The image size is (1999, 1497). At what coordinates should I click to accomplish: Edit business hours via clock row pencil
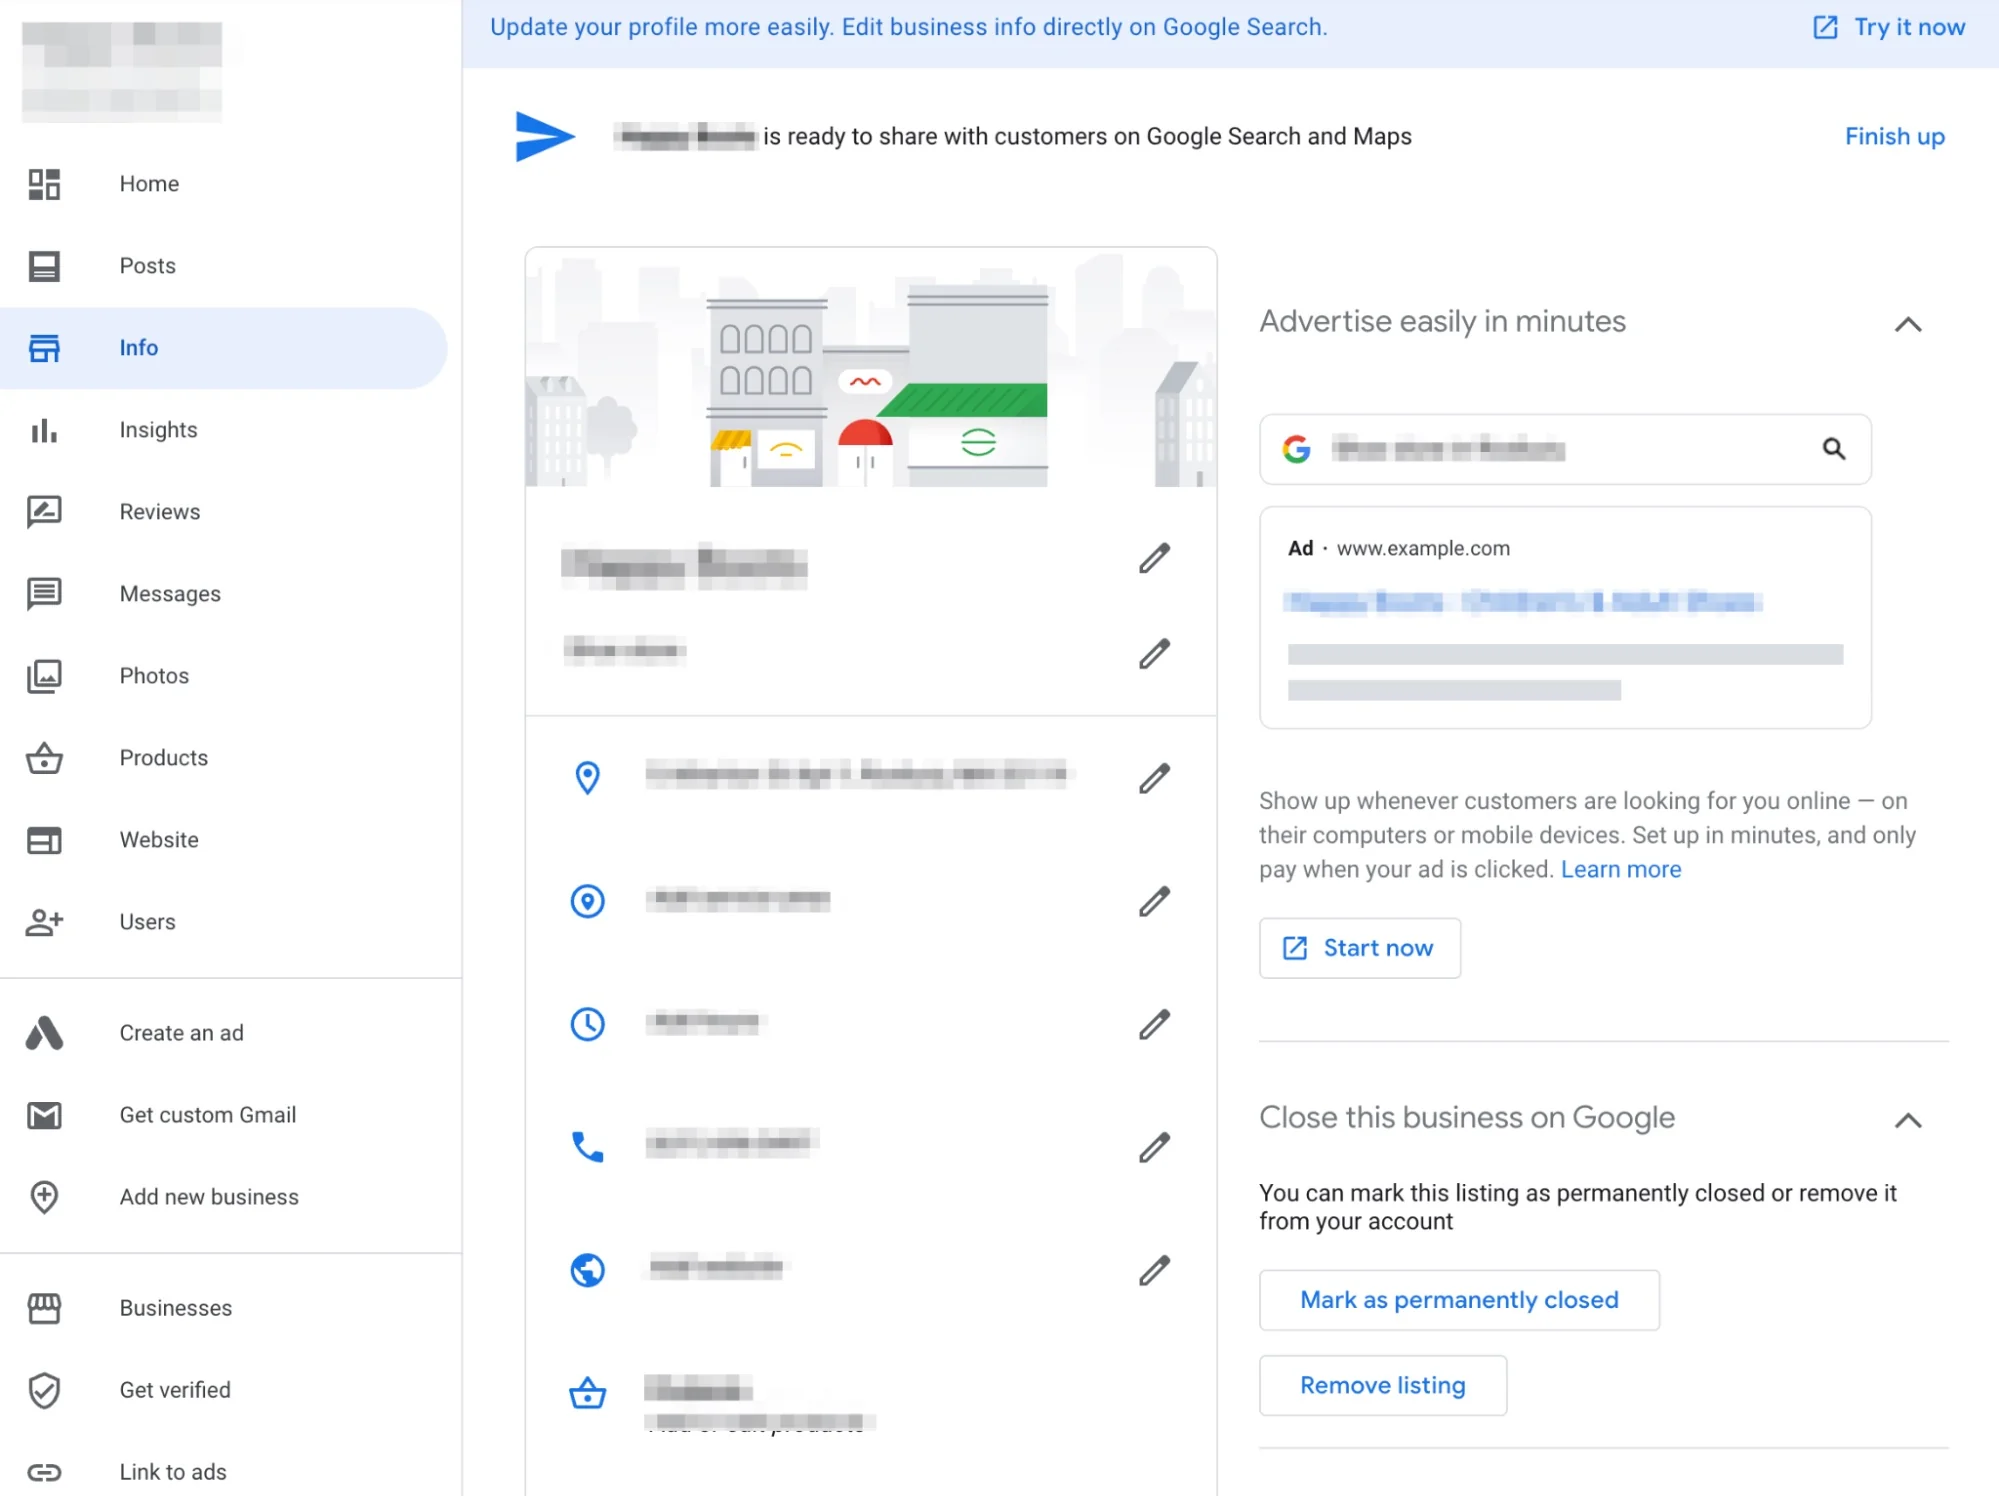pyautogui.click(x=1154, y=1024)
